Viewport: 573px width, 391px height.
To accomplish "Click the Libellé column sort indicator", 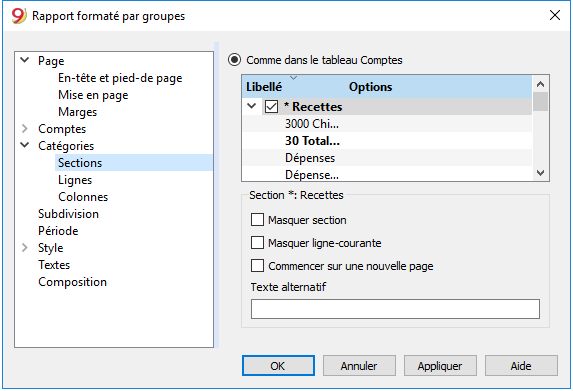I will [x=293, y=78].
